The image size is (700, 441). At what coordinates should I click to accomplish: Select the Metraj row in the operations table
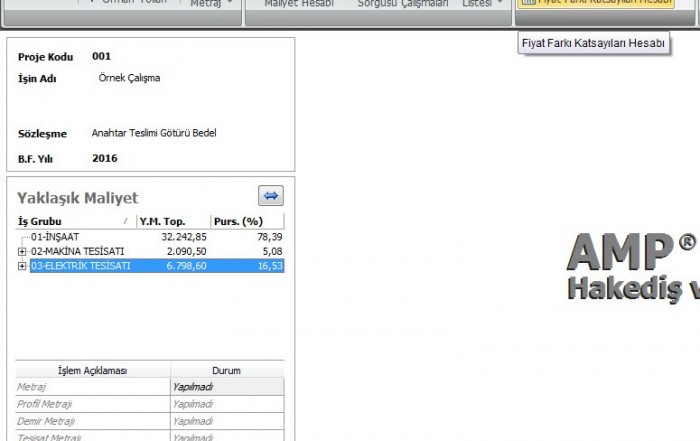coord(92,386)
